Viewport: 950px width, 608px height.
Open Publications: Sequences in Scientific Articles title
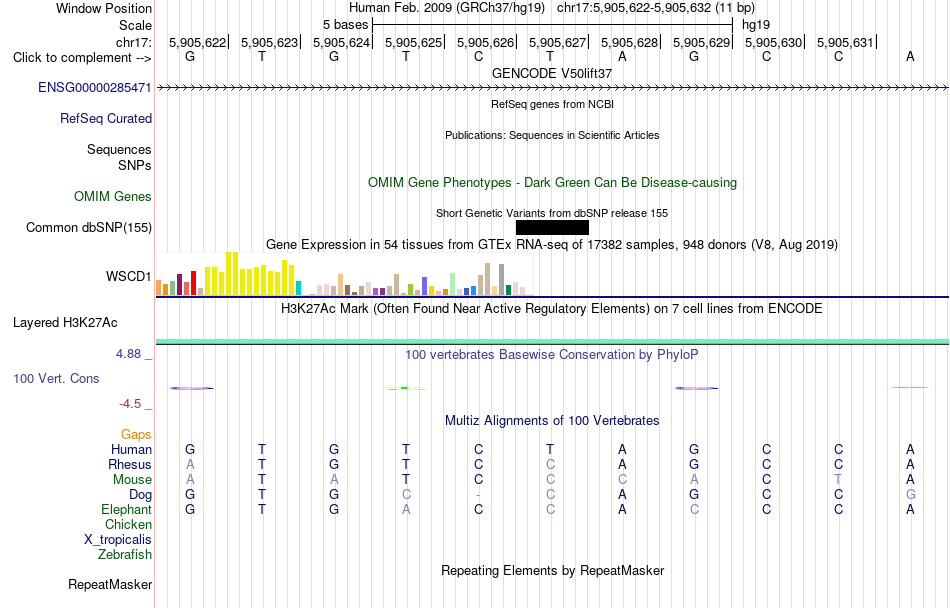click(x=552, y=135)
